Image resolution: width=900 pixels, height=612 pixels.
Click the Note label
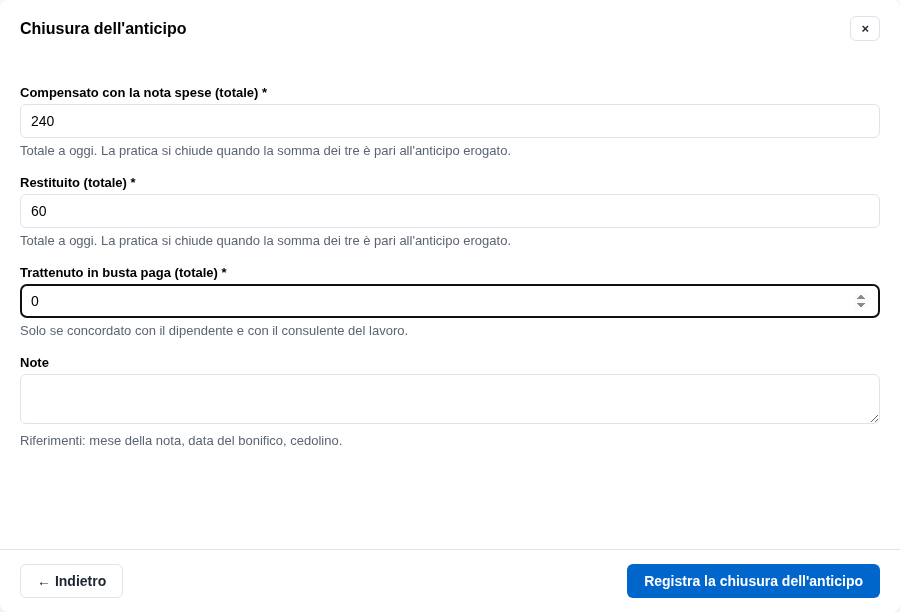pyautogui.click(x=34, y=363)
